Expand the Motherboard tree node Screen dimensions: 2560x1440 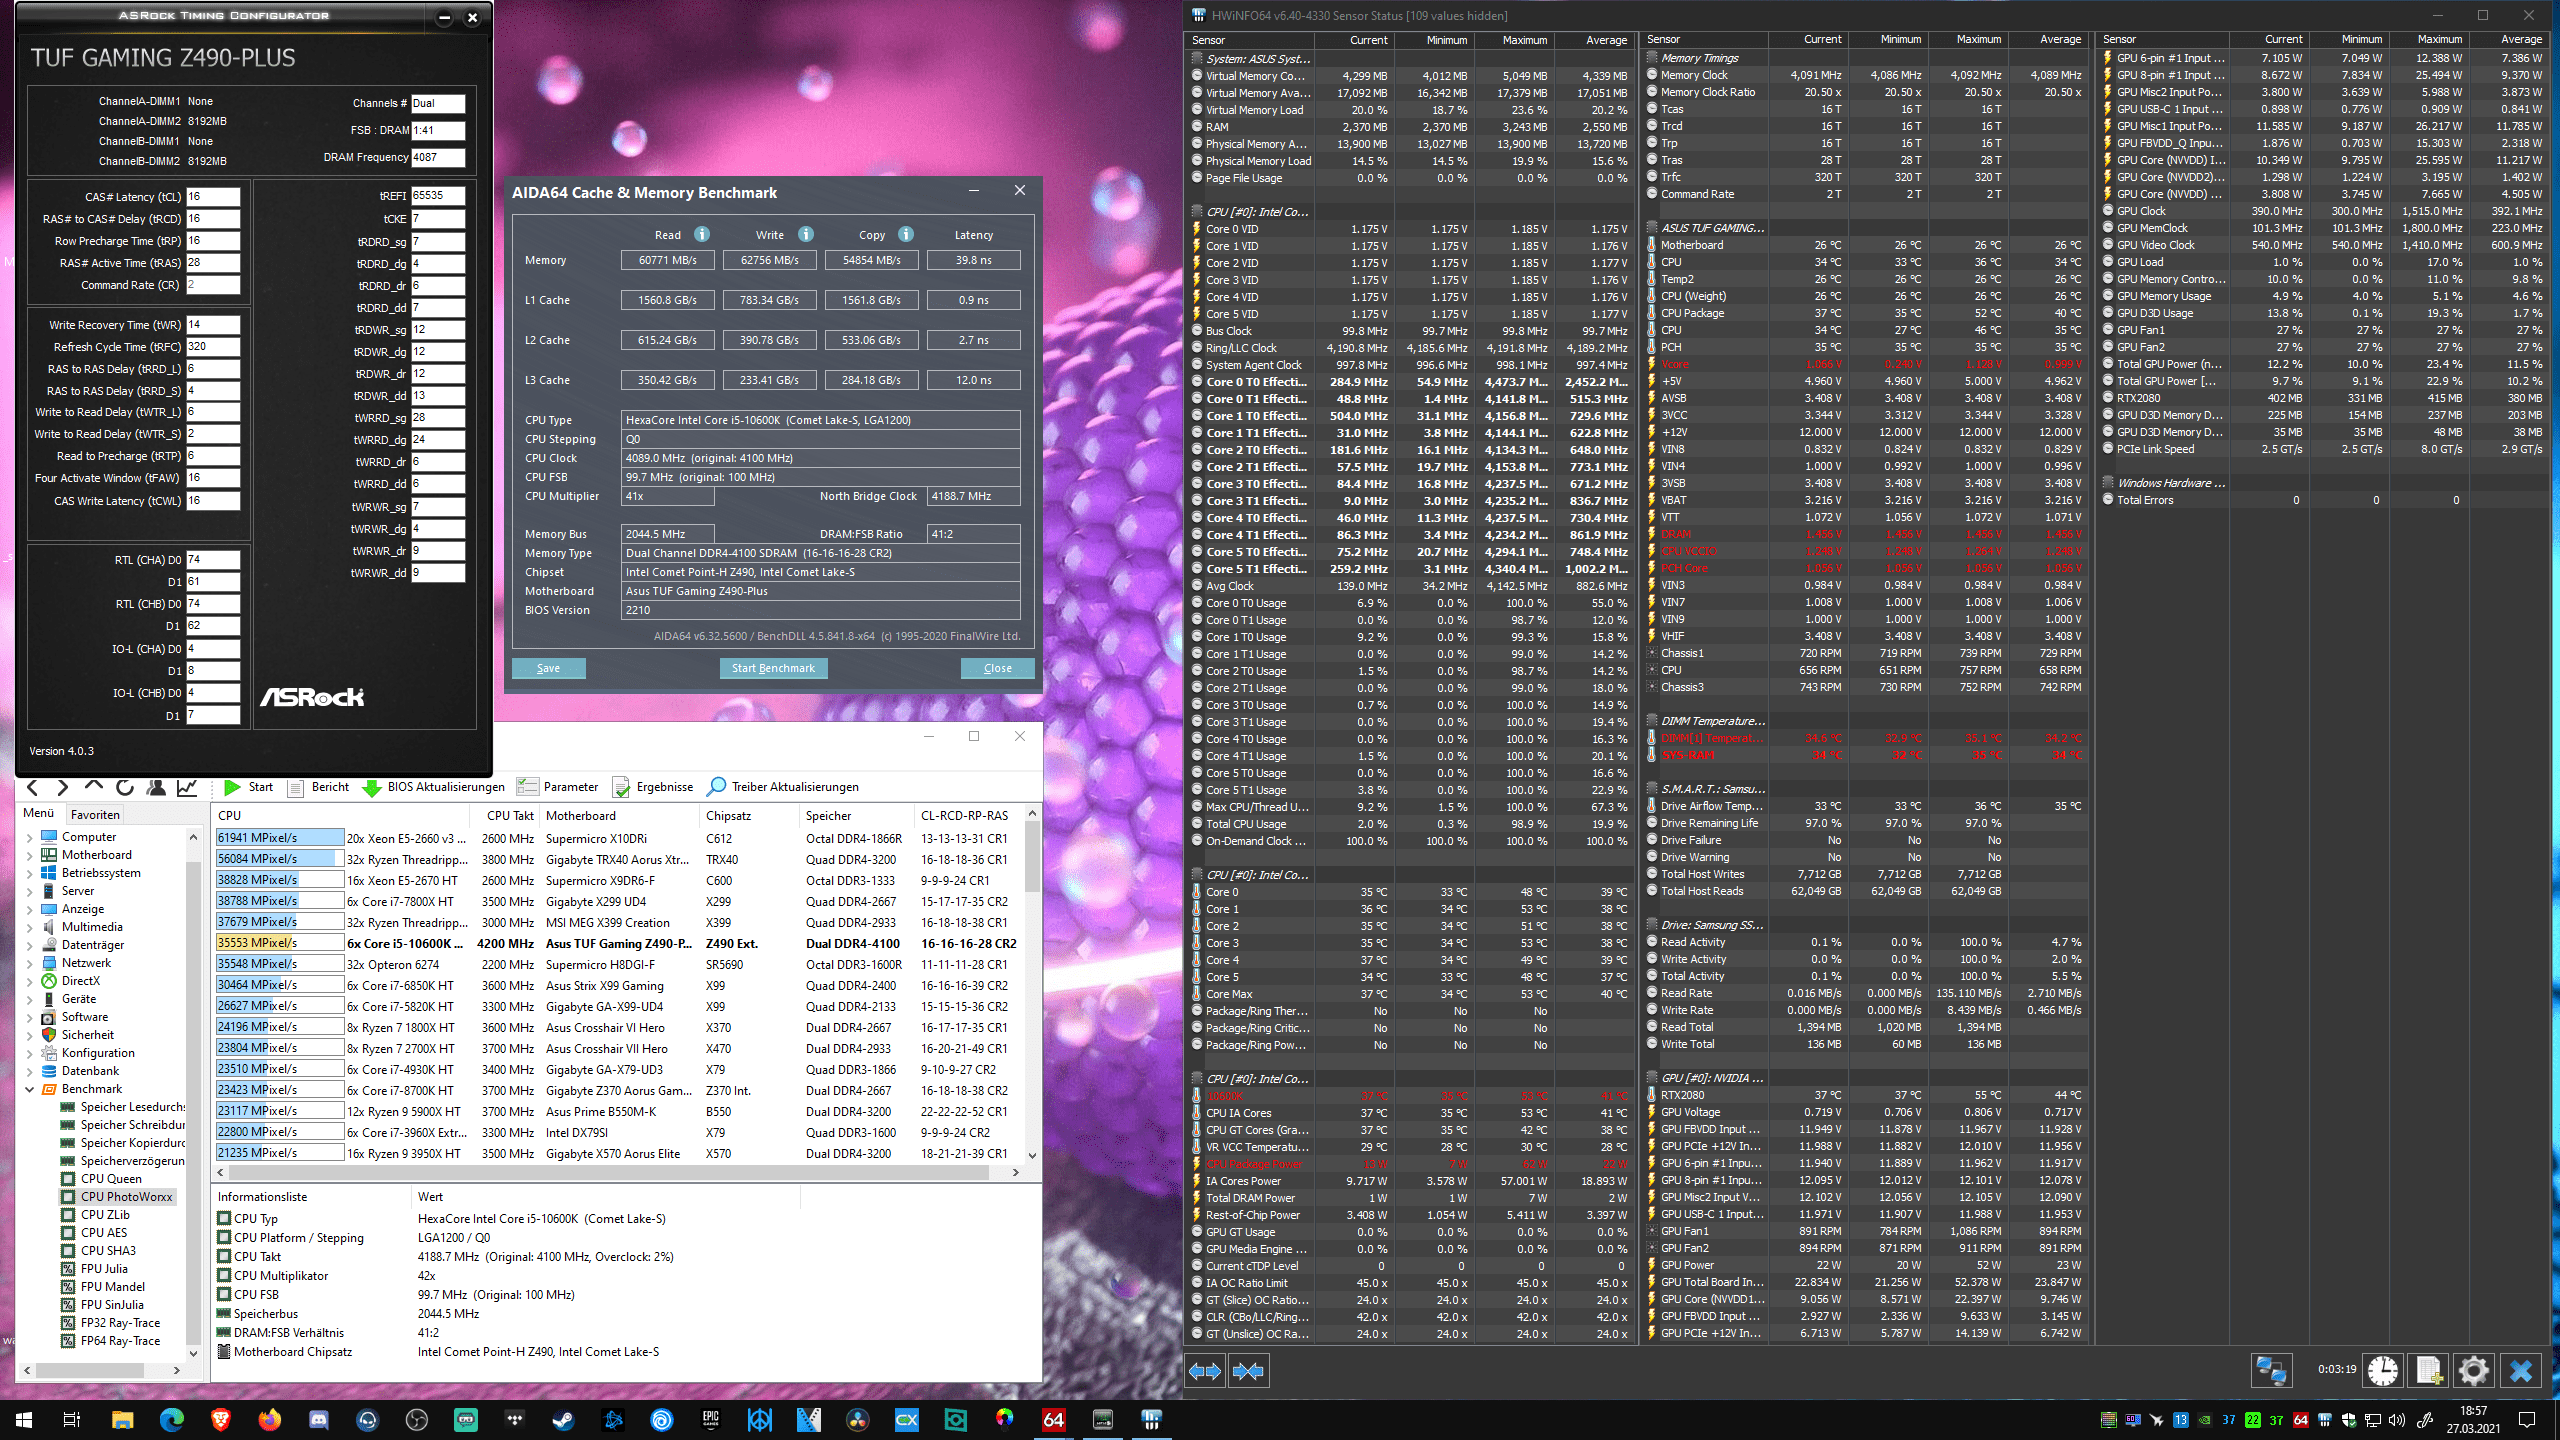click(29, 855)
